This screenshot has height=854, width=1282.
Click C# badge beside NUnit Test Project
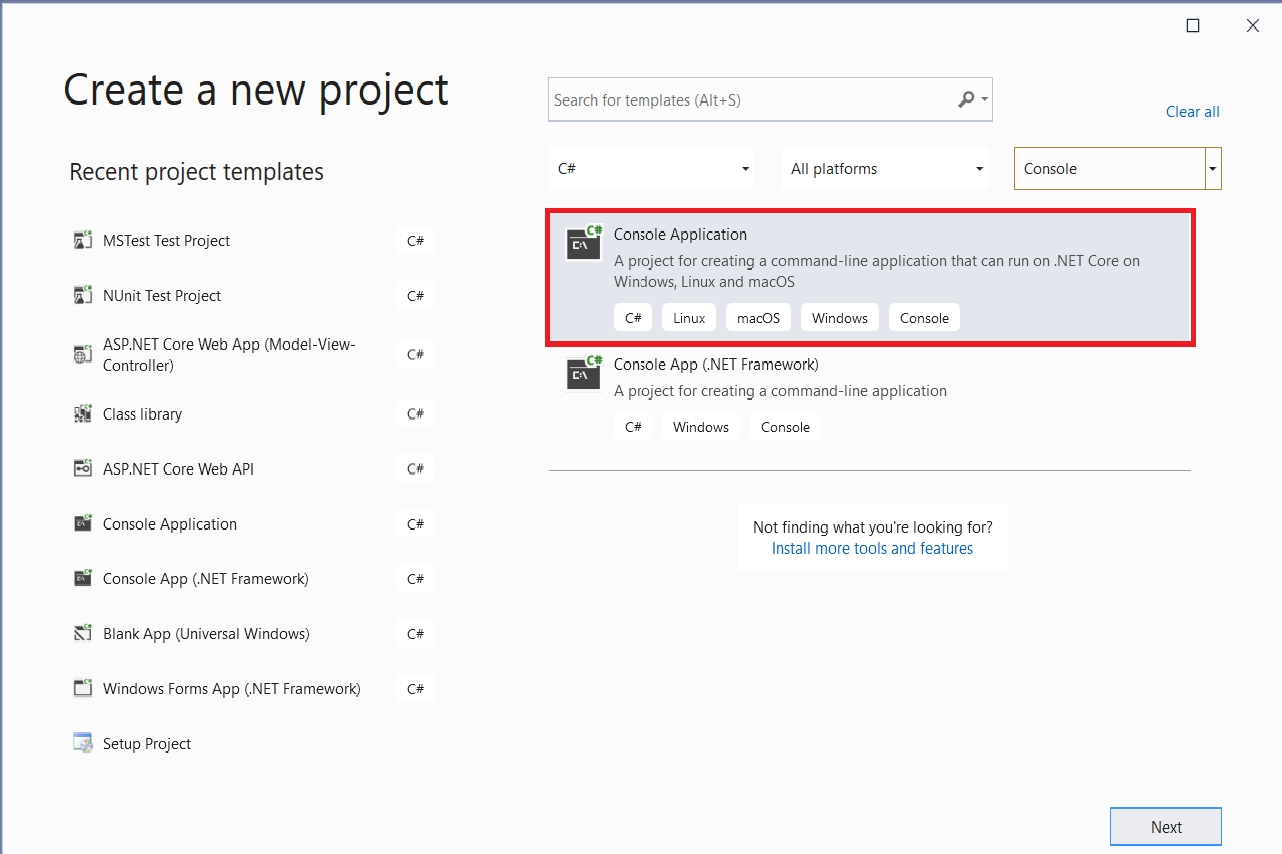(415, 296)
